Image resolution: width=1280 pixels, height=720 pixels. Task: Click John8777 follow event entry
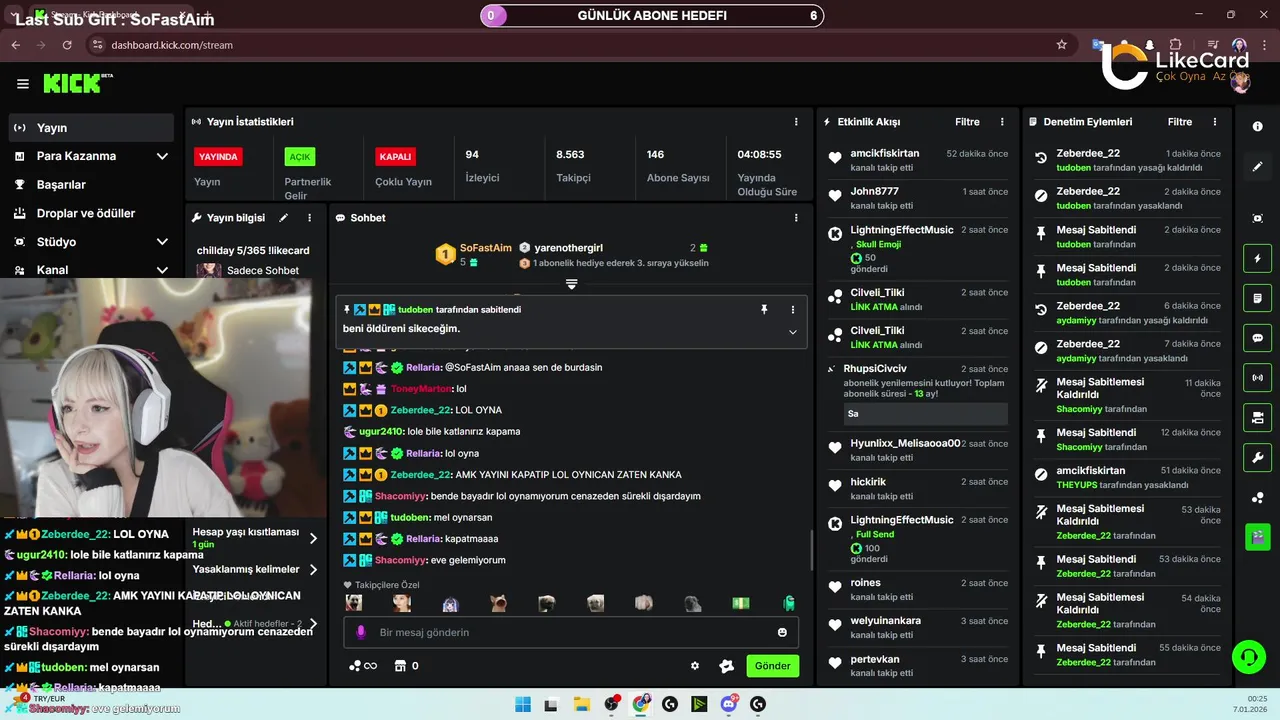[918, 197]
